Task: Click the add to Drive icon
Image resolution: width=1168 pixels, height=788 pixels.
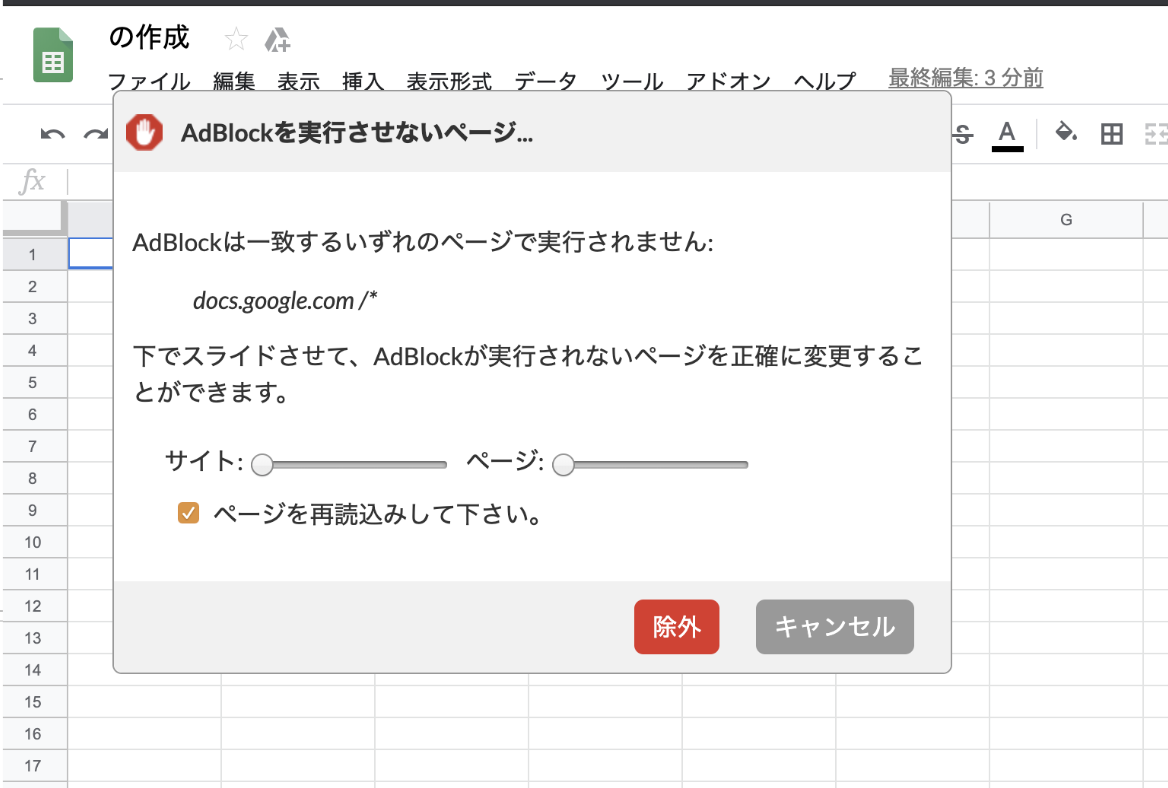Action: (x=277, y=39)
